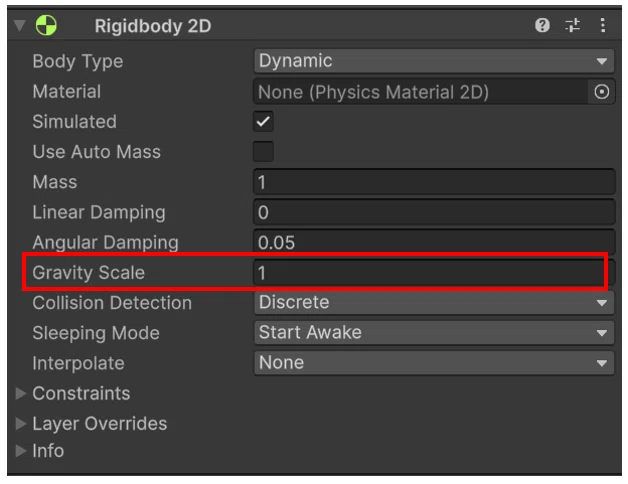
Task: Open the Body Type dropdown
Action: point(434,61)
